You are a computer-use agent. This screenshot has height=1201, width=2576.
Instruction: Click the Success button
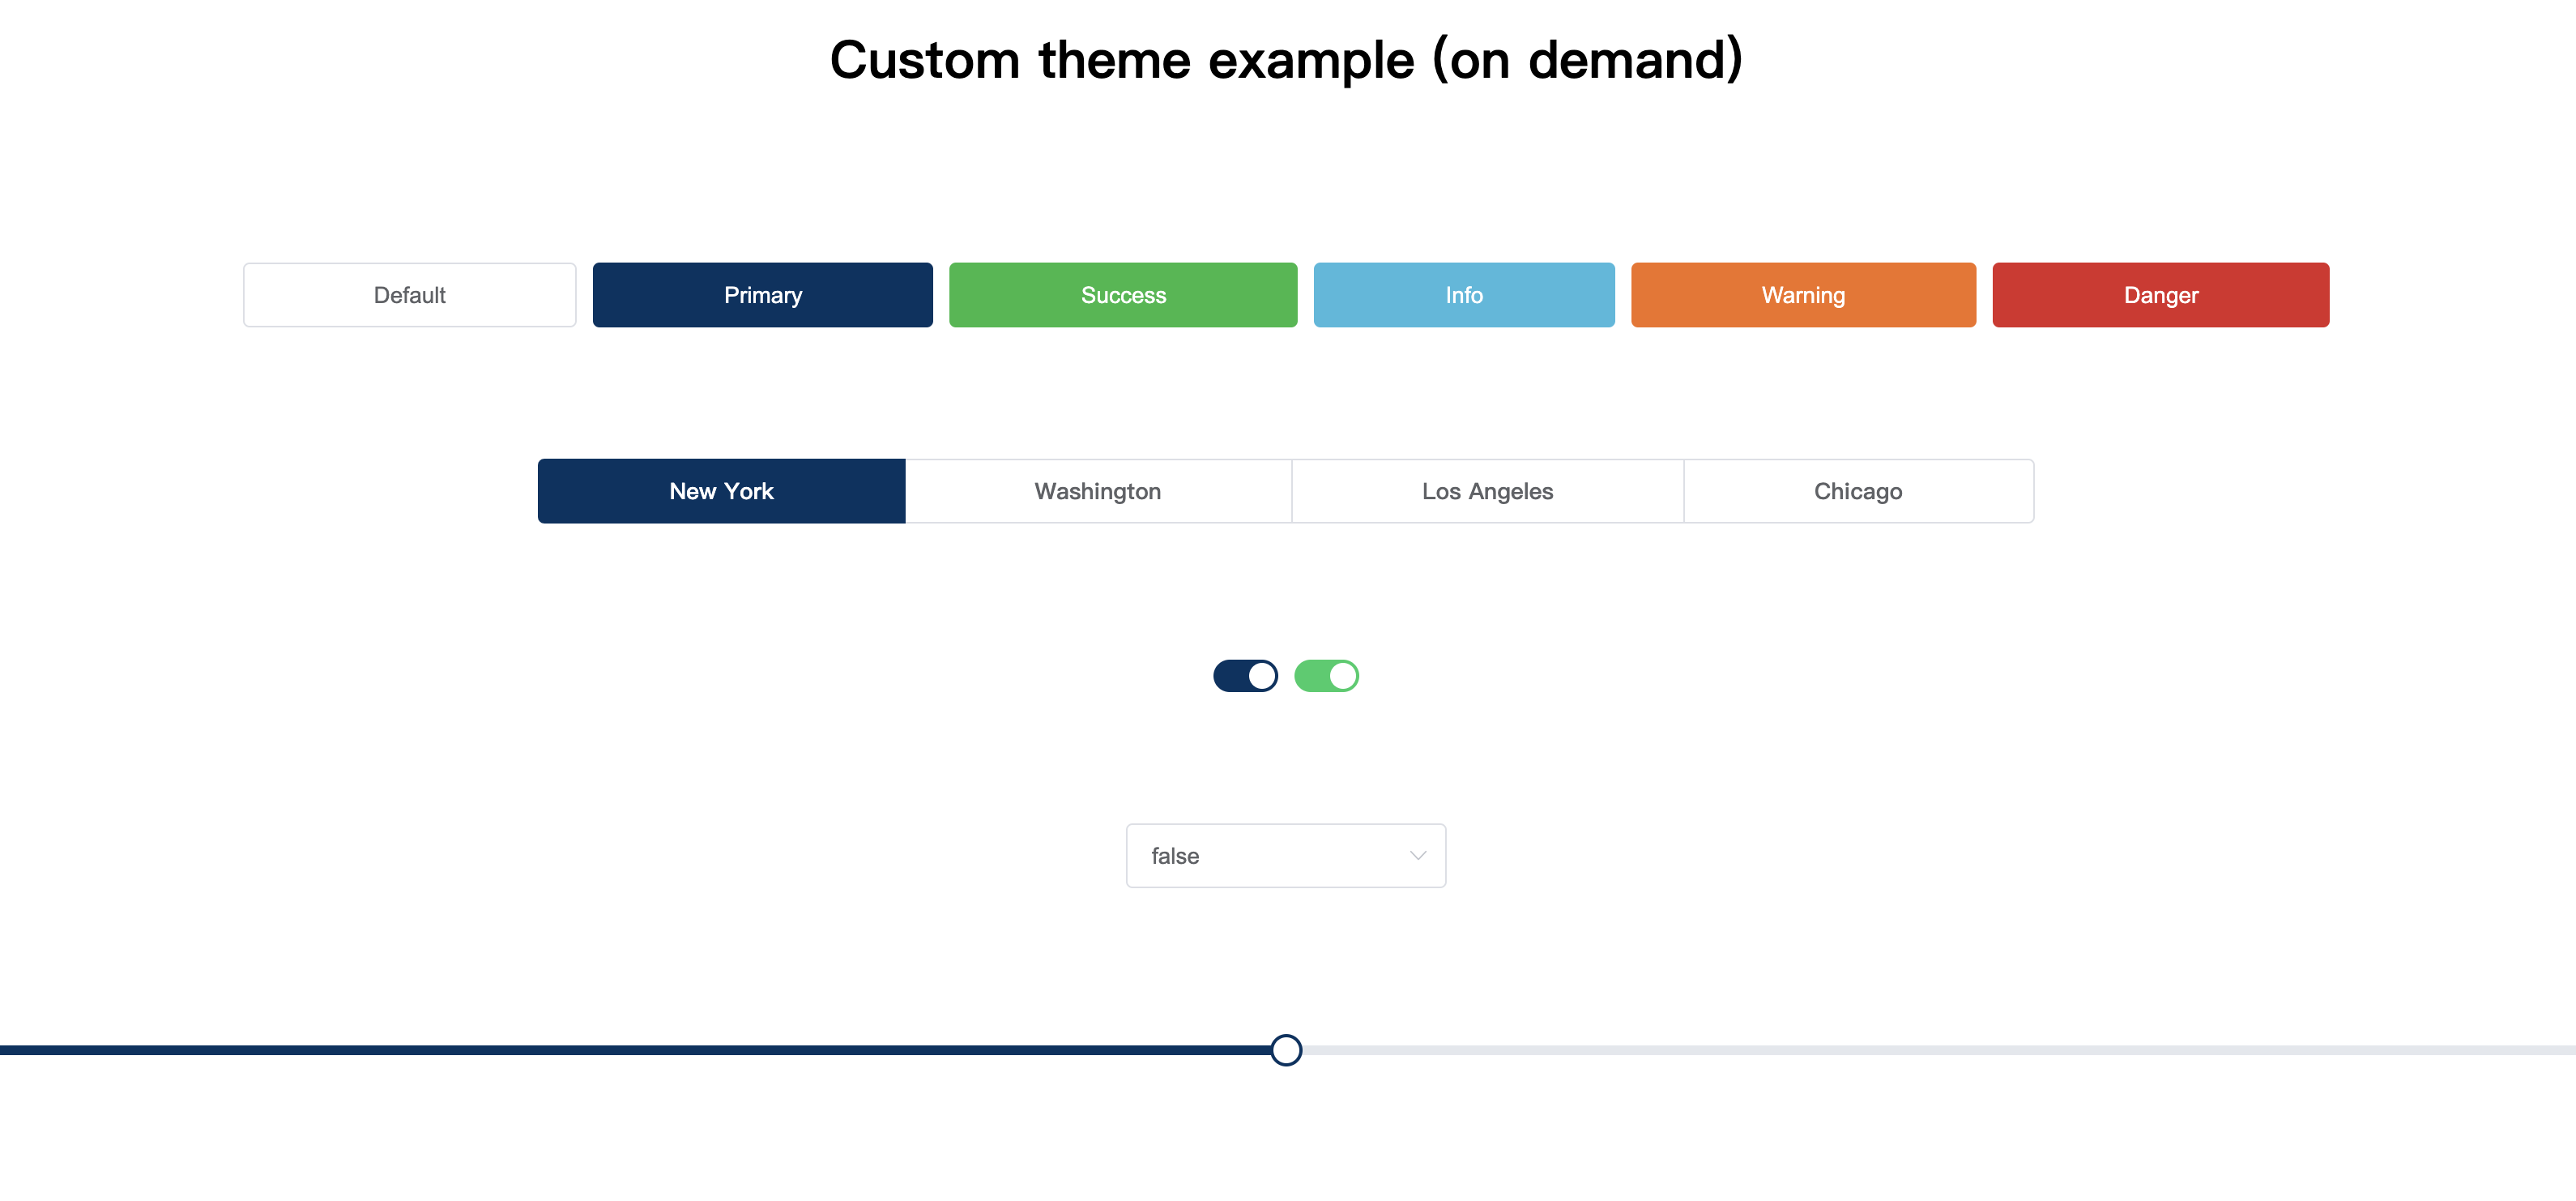1122,294
